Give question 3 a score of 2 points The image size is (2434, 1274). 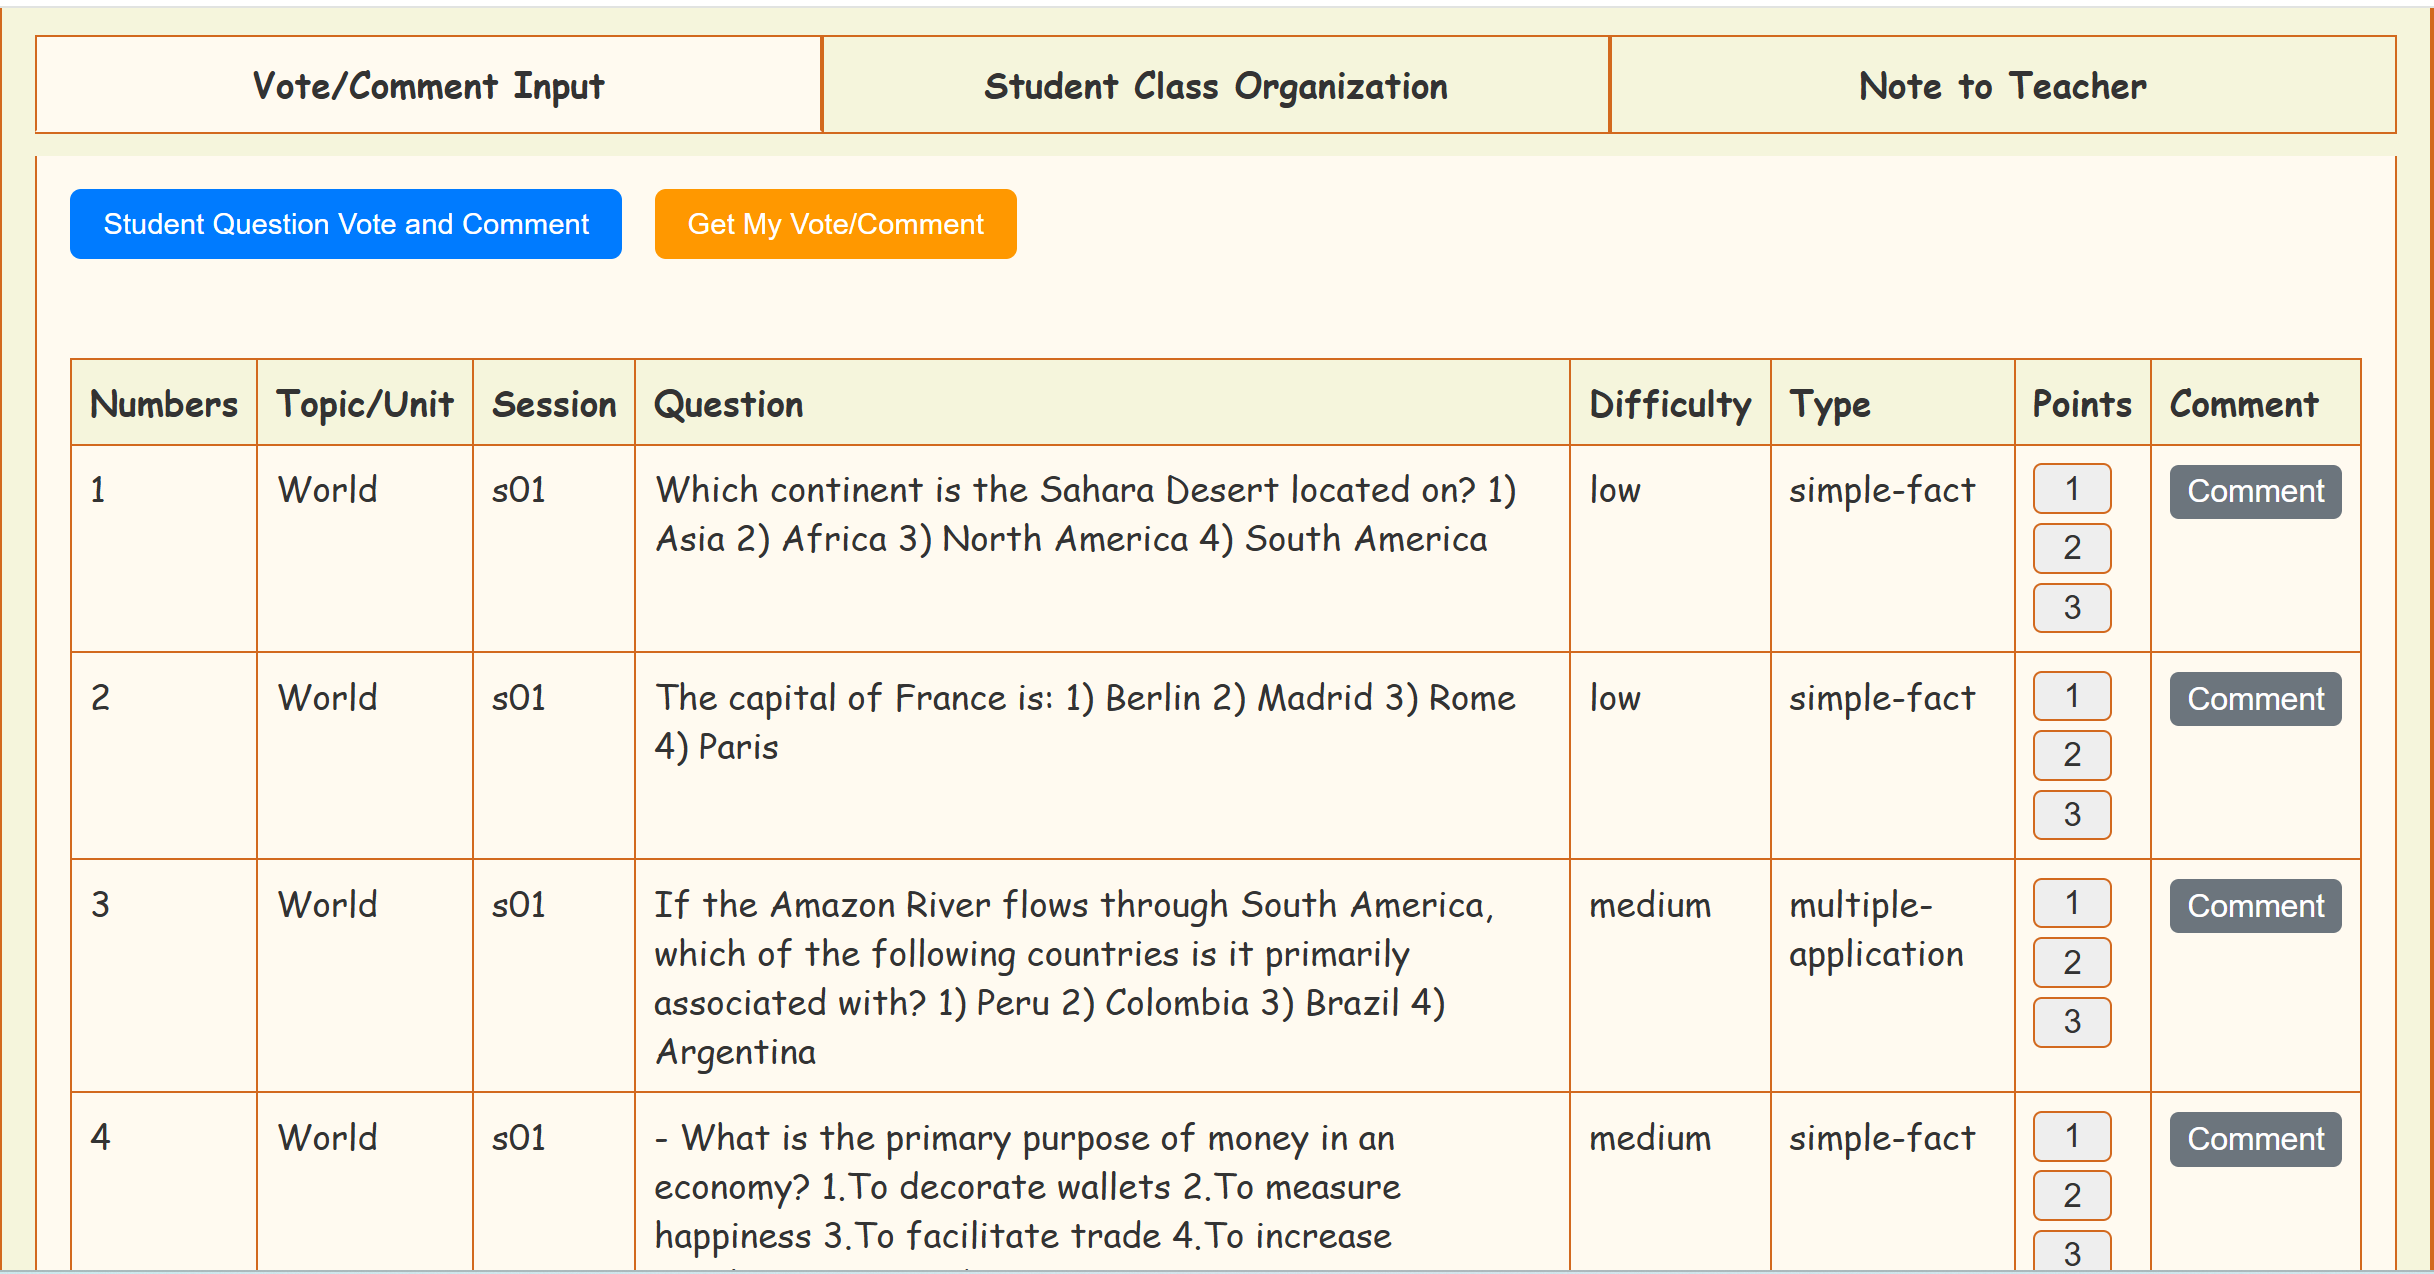[2072, 962]
